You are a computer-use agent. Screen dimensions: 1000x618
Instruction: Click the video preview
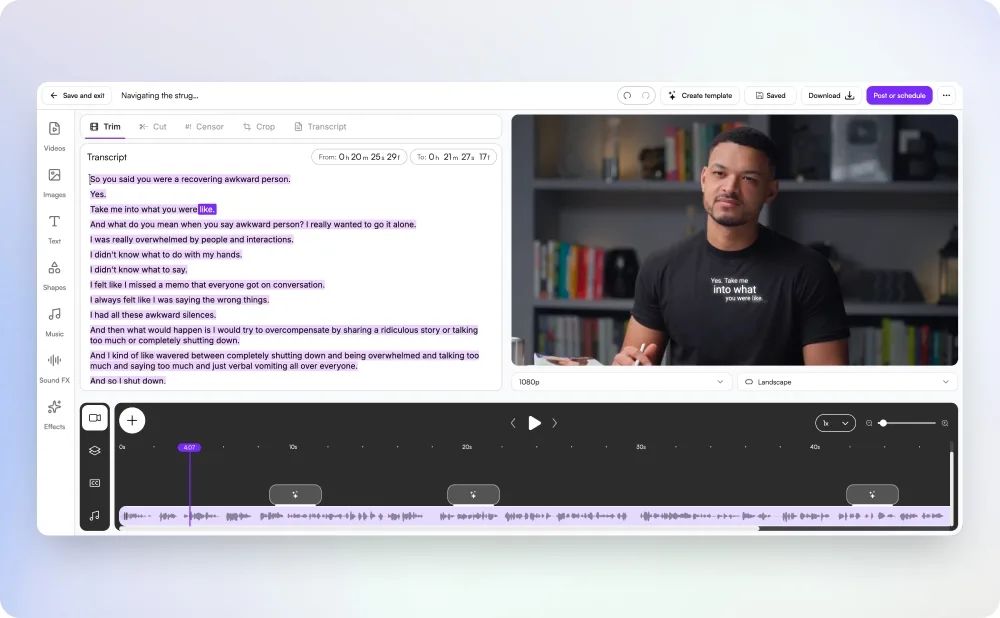tap(735, 240)
